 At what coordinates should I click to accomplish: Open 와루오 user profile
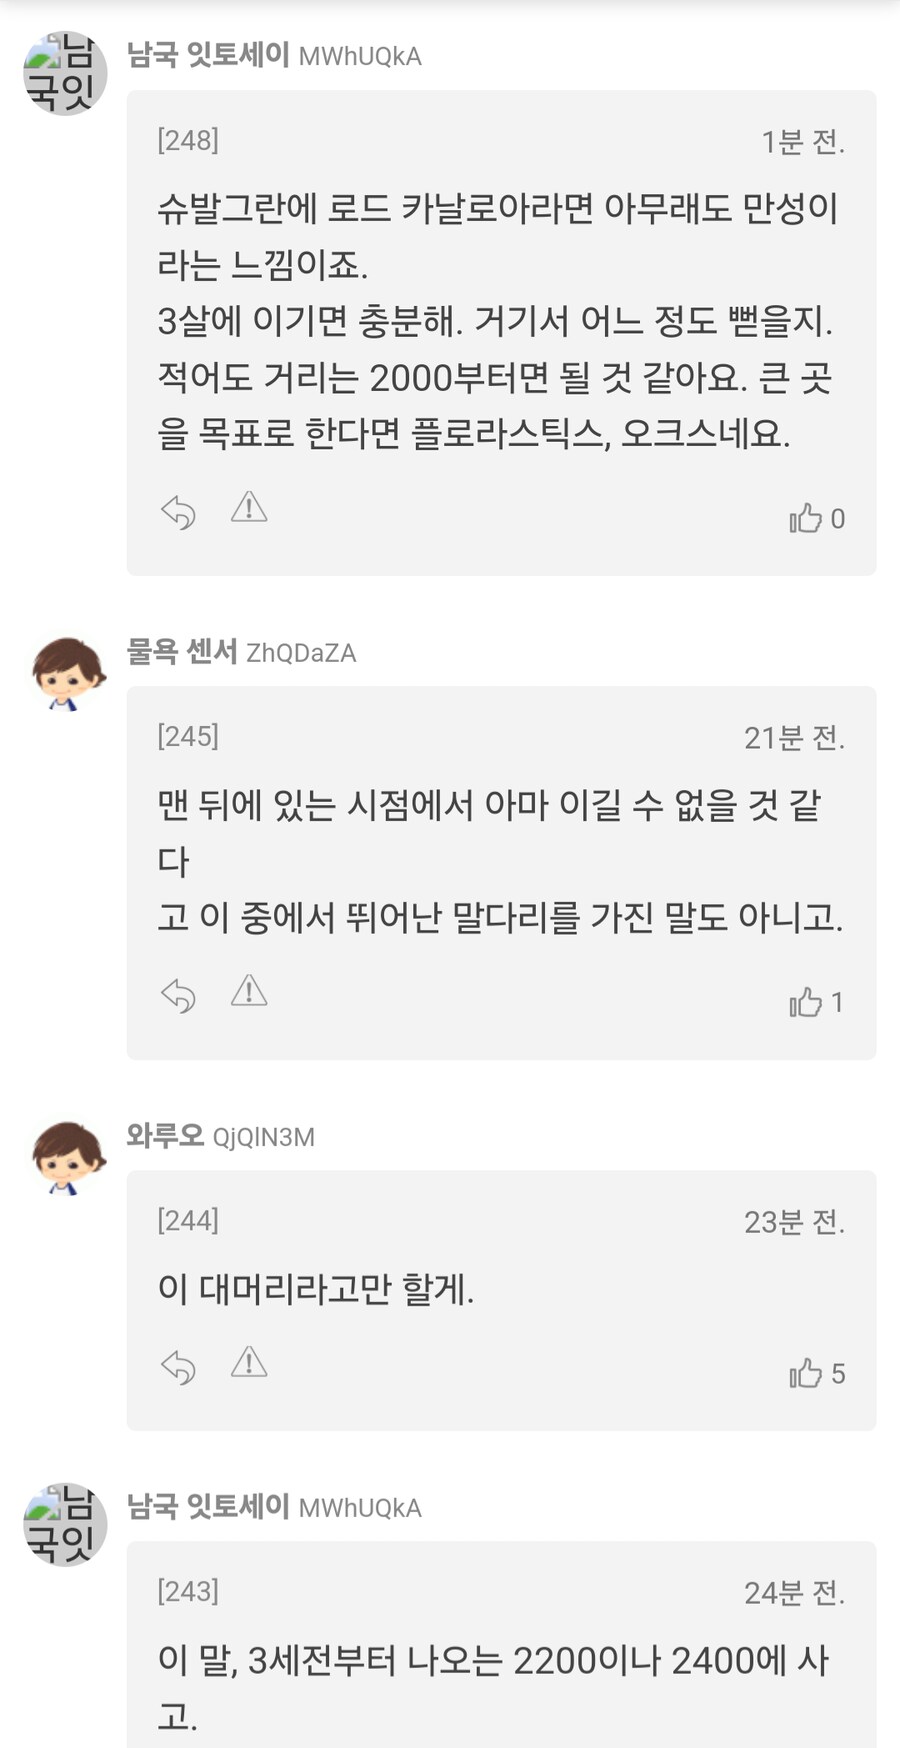click(x=165, y=1136)
